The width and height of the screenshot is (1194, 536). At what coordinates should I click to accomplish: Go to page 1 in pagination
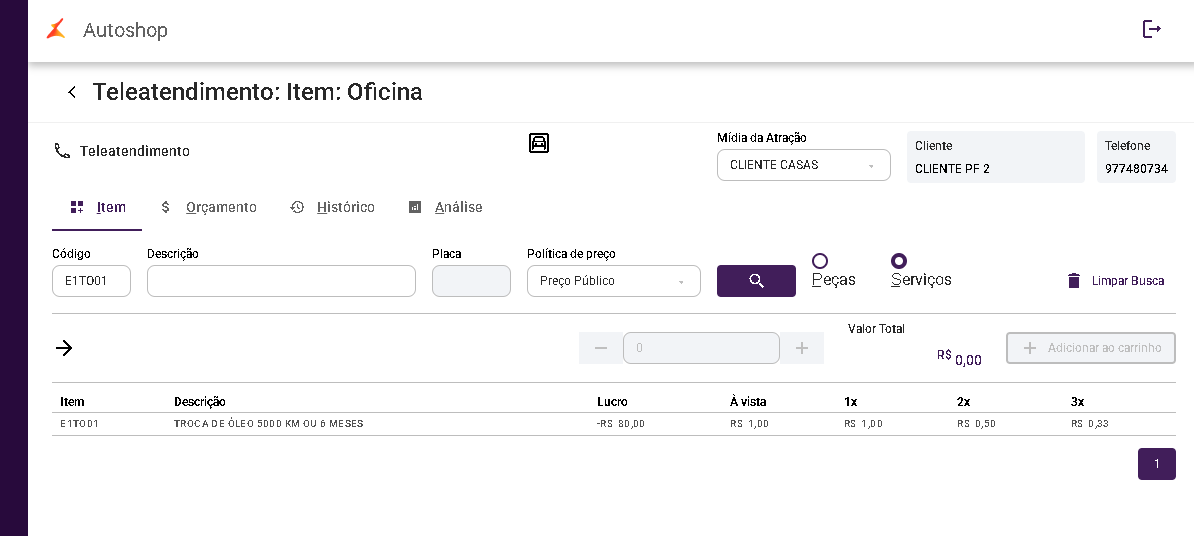[1157, 464]
